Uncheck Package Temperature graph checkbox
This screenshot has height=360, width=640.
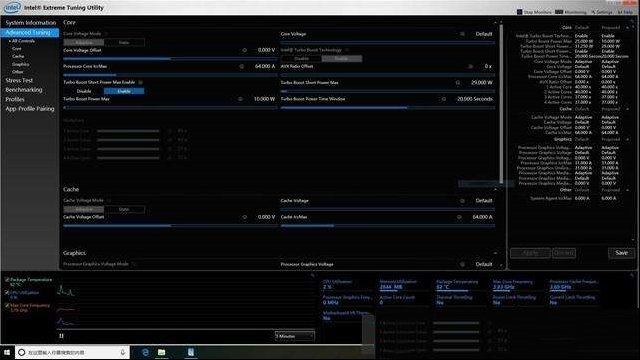(x=7, y=280)
